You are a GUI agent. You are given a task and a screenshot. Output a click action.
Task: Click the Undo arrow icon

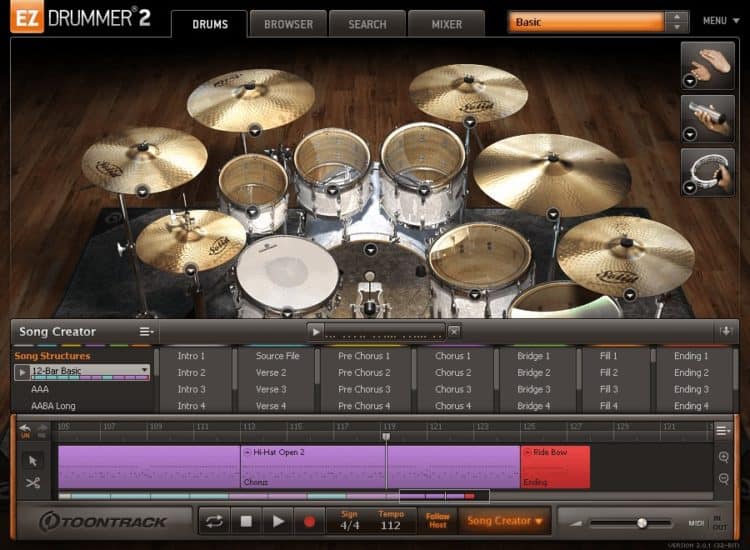(x=25, y=430)
